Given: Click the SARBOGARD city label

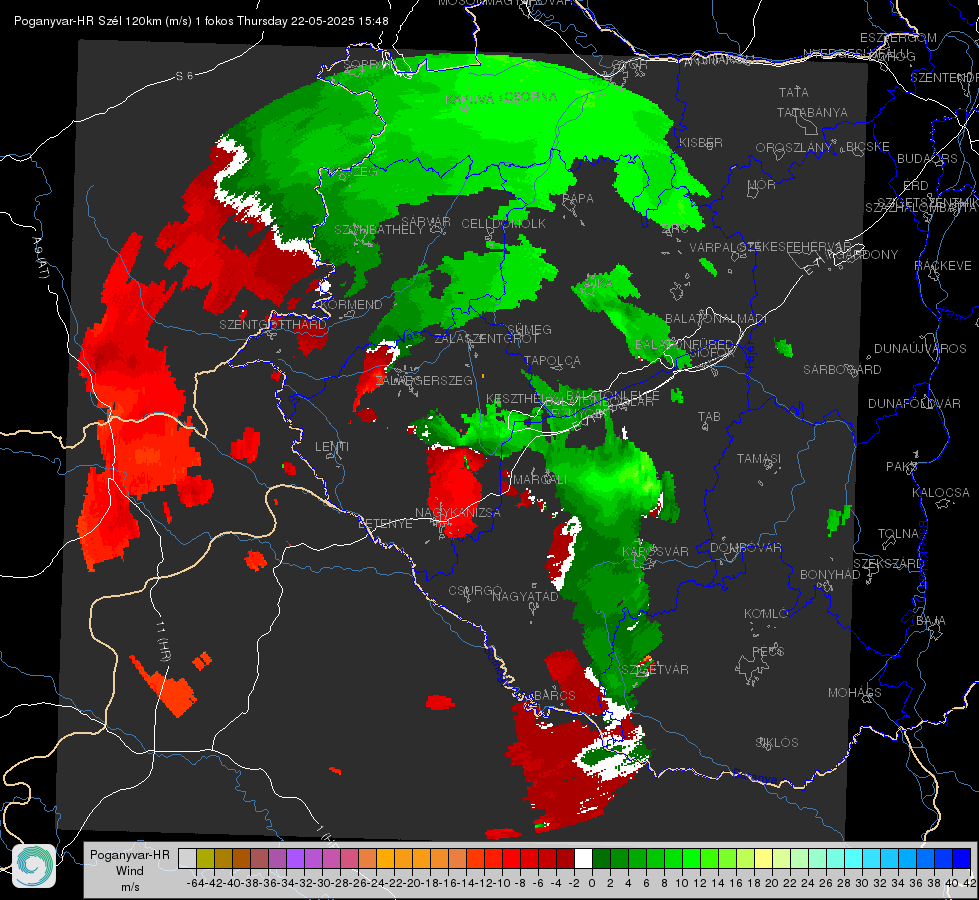Looking at the screenshot, I should pyautogui.click(x=842, y=370).
